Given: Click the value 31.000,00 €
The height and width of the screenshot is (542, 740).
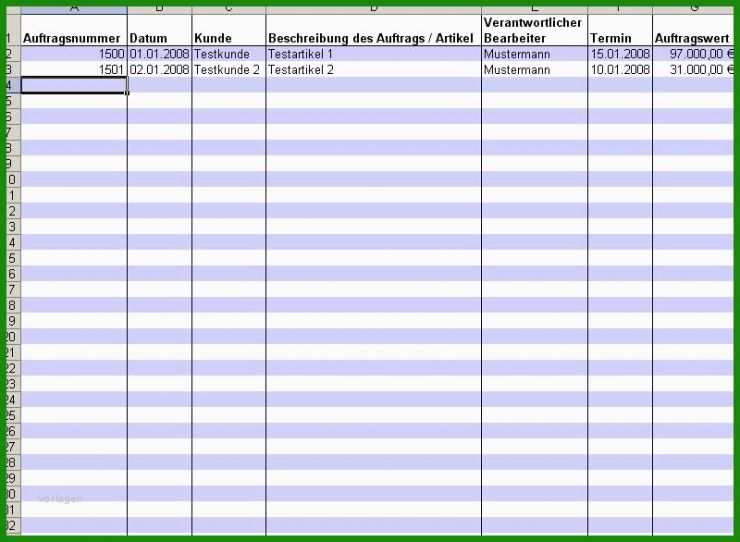Looking at the screenshot, I should pyautogui.click(x=693, y=69).
